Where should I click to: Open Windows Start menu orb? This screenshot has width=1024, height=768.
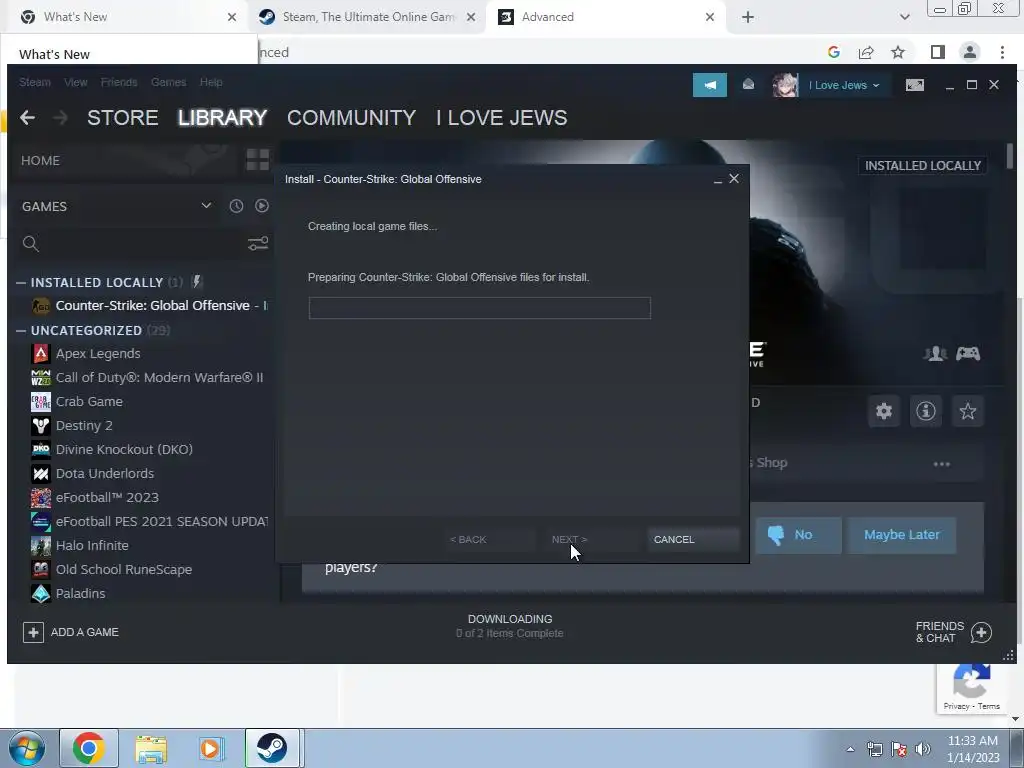pos(27,748)
